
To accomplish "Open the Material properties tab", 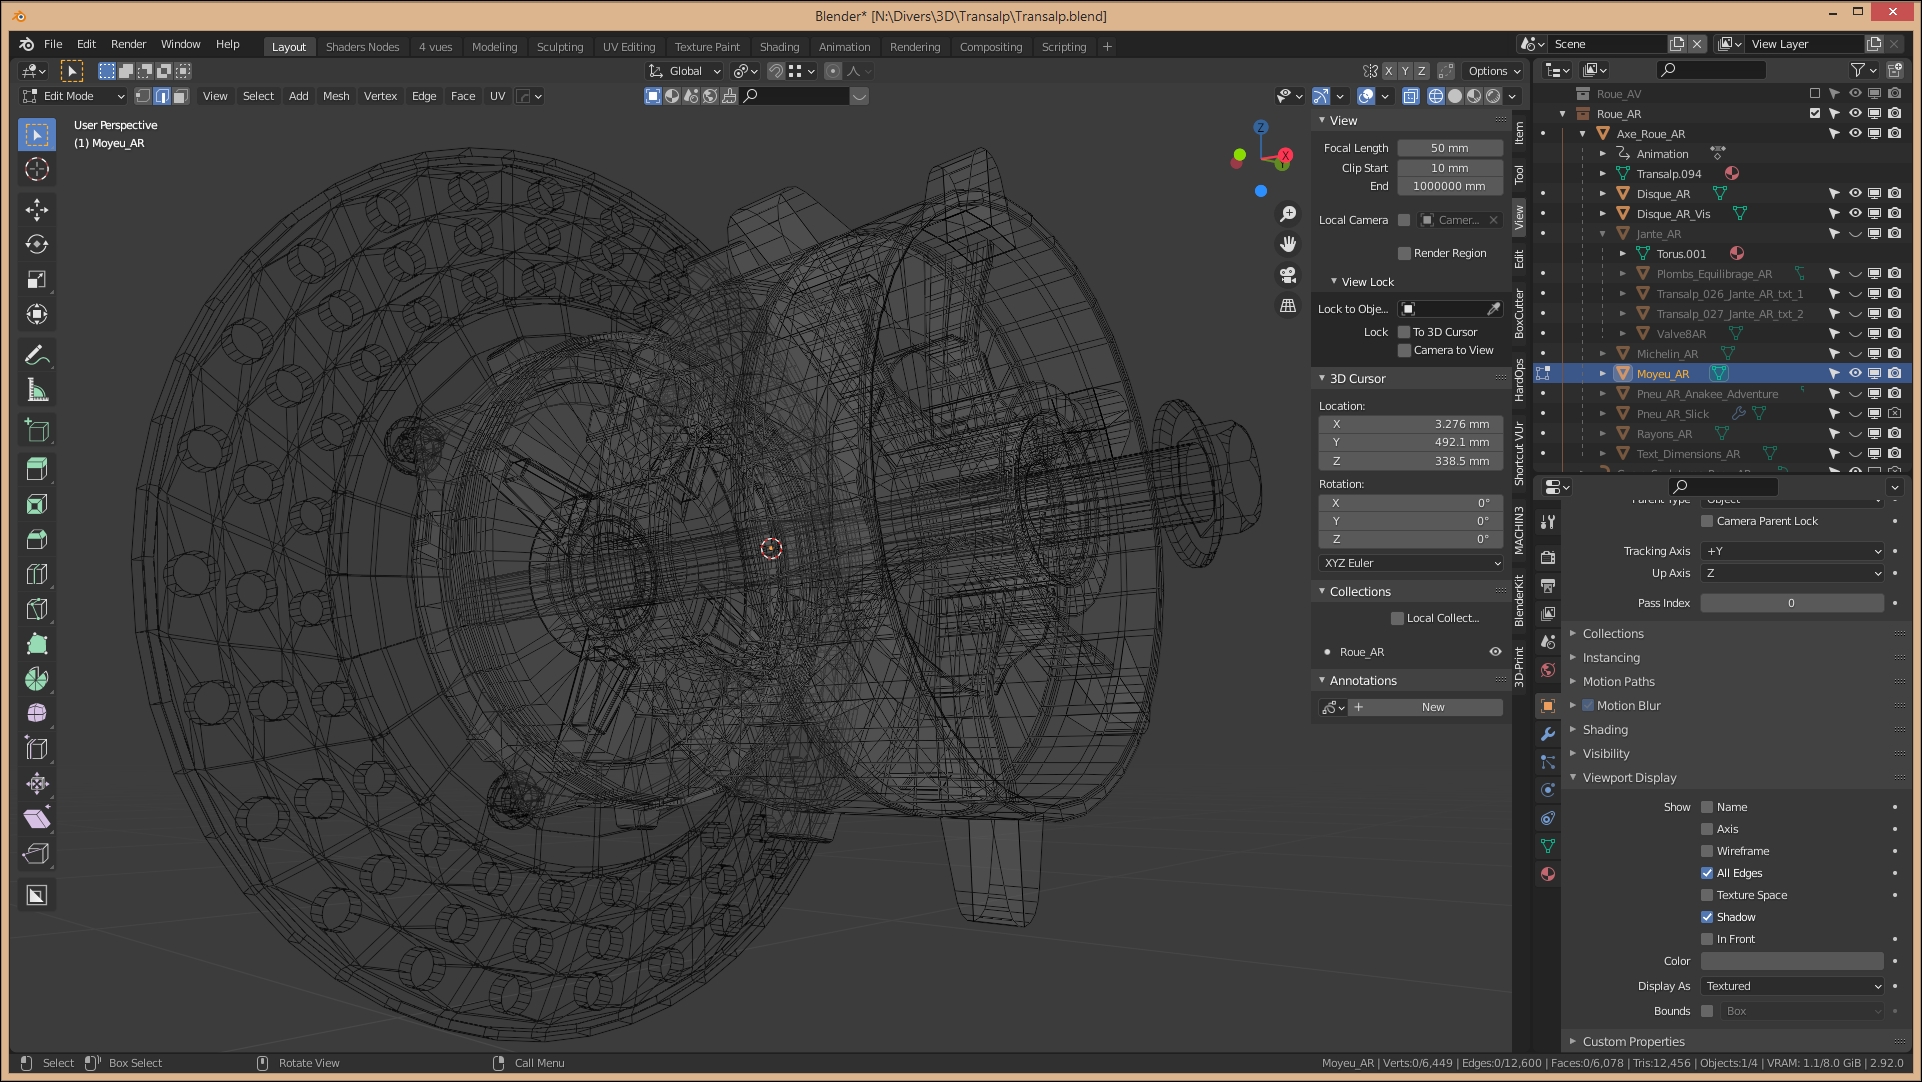I will [1548, 874].
